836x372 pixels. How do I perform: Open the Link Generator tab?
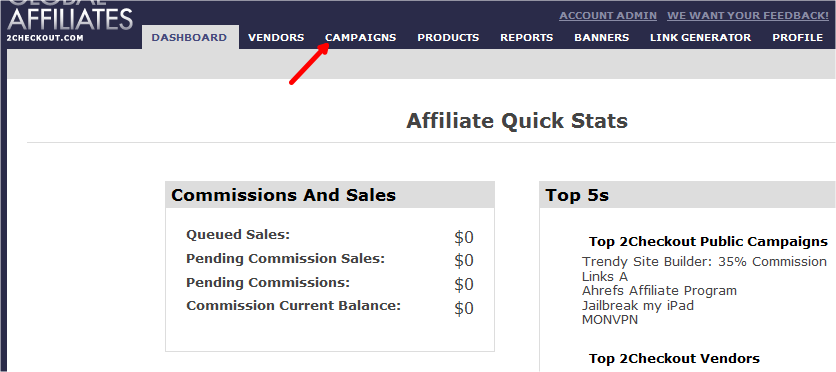(701, 37)
